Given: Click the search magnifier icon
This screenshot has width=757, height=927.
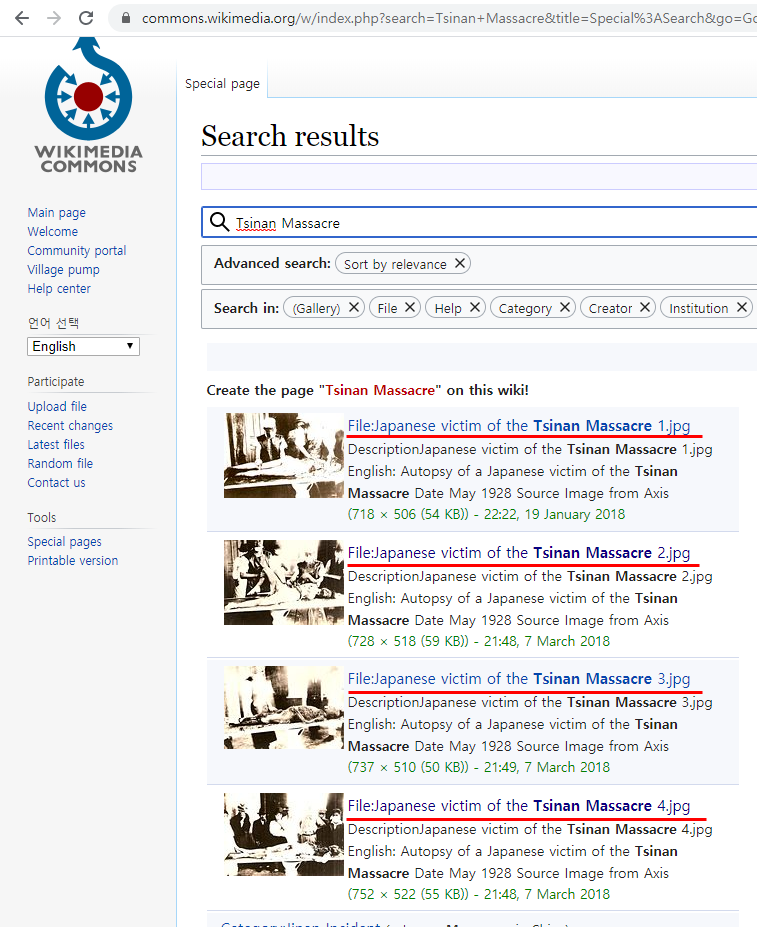Looking at the screenshot, I should coord(219,222).
